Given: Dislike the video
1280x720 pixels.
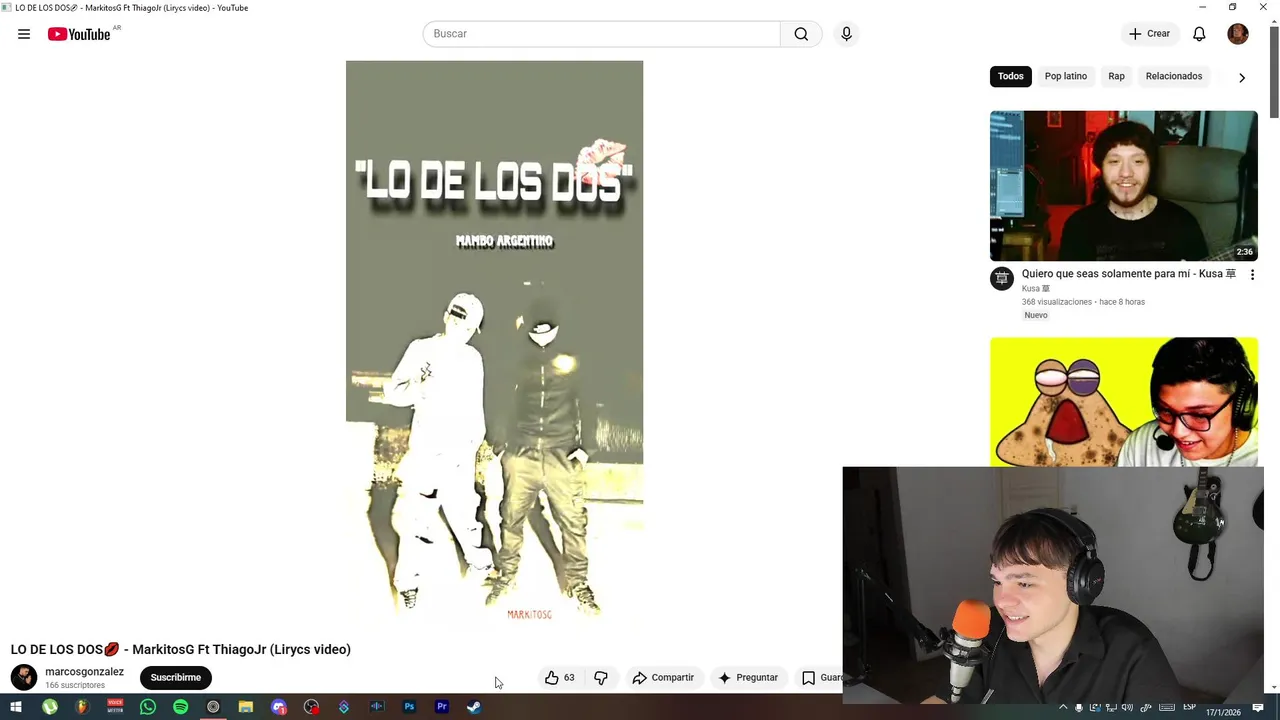Looking at the screenshot, I should tap(601, 677).
